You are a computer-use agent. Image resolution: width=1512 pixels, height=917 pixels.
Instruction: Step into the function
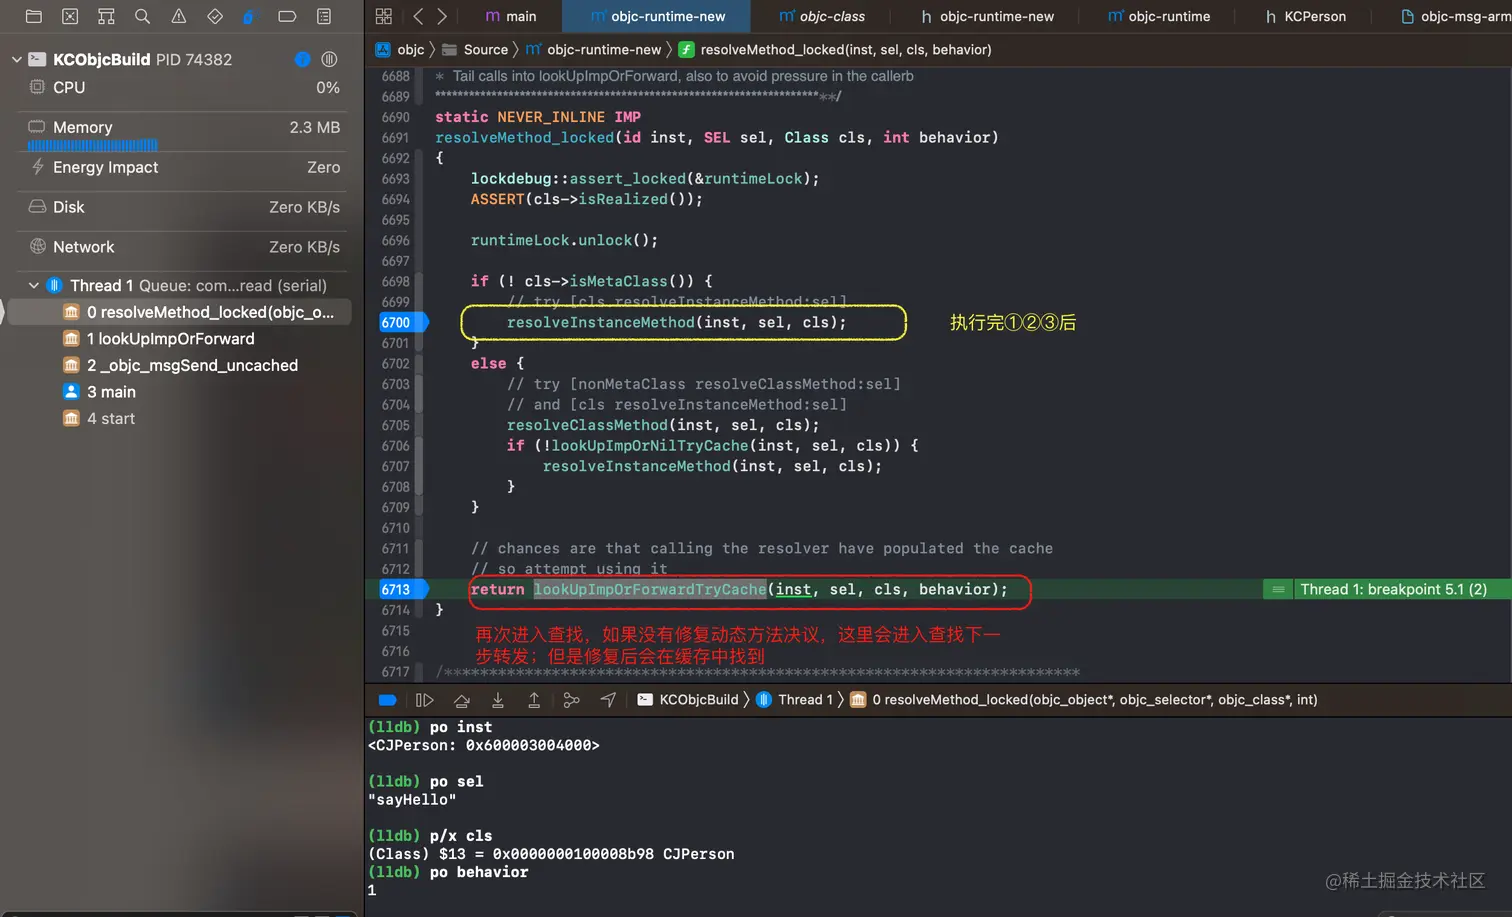point(497,700)
